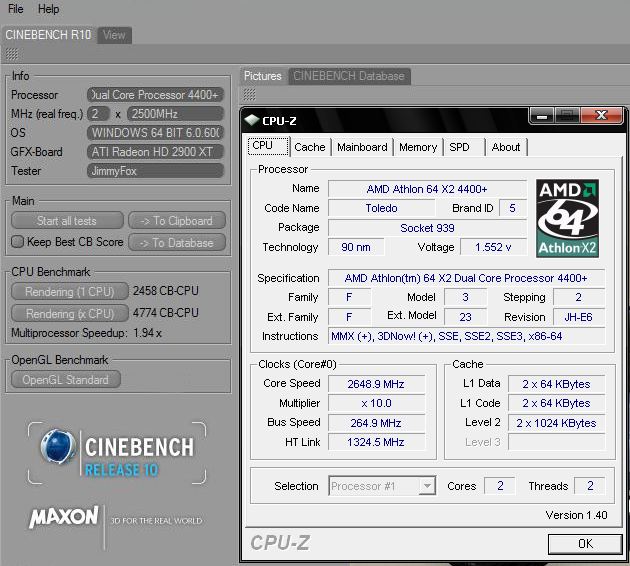The height and width of the screenshot is (566, 630).
Task: Click the Code Name value 'Toledo'
Action: click(x=381, y=208)
